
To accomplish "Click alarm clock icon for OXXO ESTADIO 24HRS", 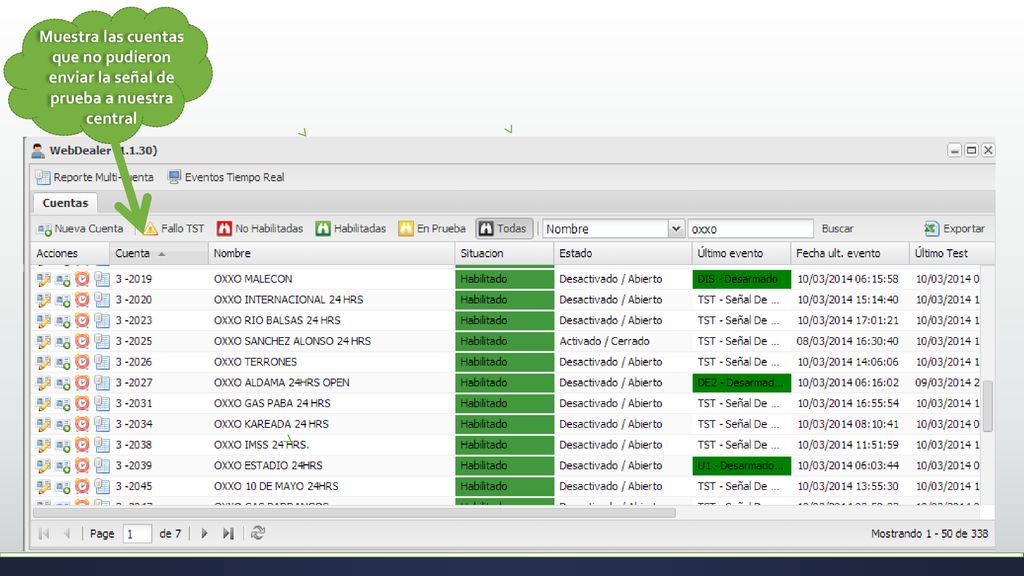I will tap(82, 466).
